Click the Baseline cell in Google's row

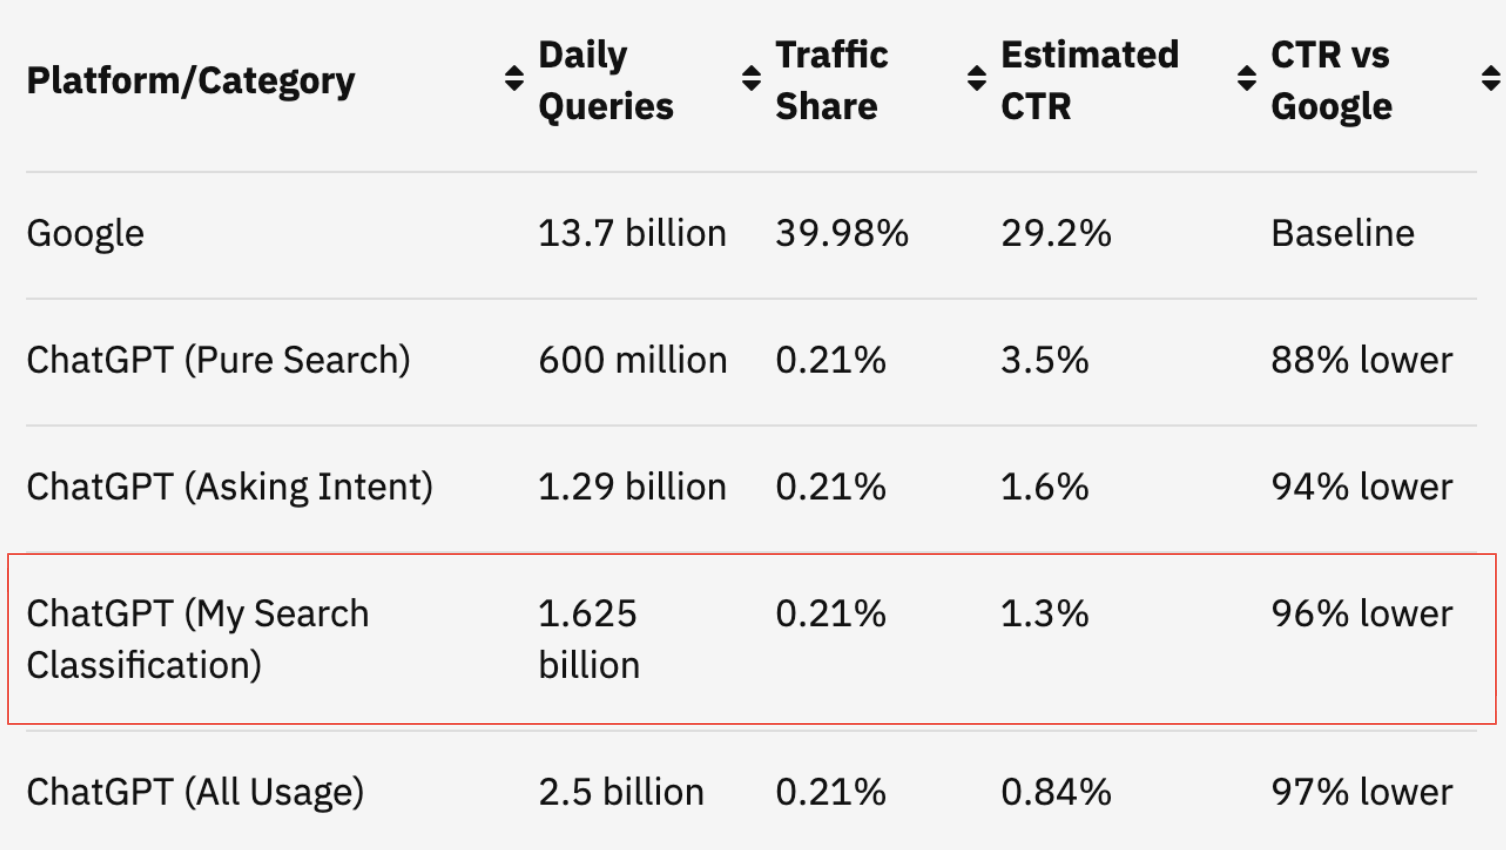tap(1342, 234)
